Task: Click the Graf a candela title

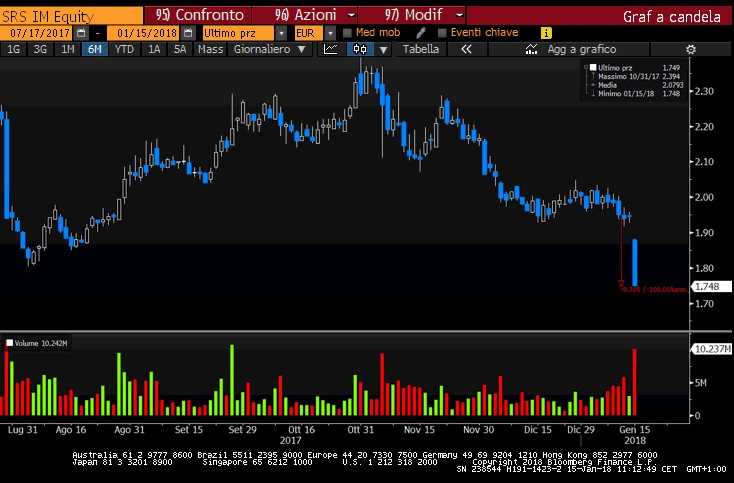Action: pos(672,17)
